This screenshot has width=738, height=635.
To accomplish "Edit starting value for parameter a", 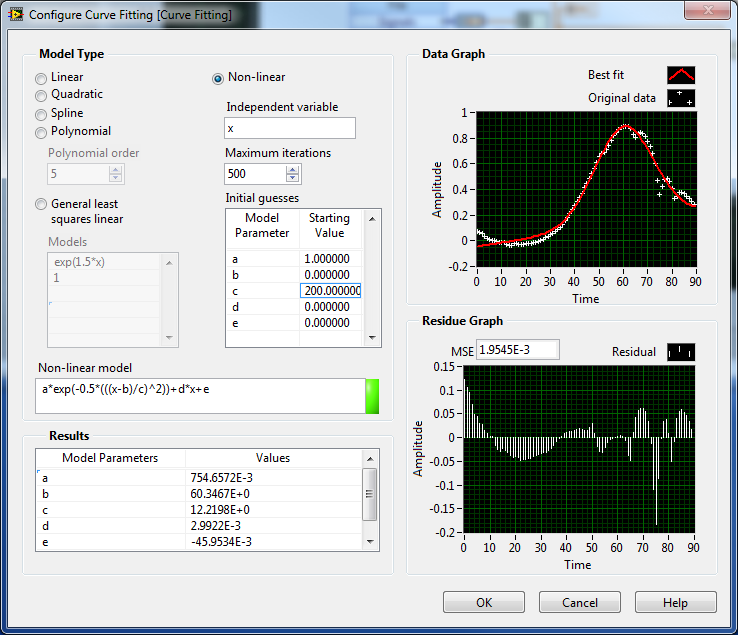I will (x=330, y=259).
